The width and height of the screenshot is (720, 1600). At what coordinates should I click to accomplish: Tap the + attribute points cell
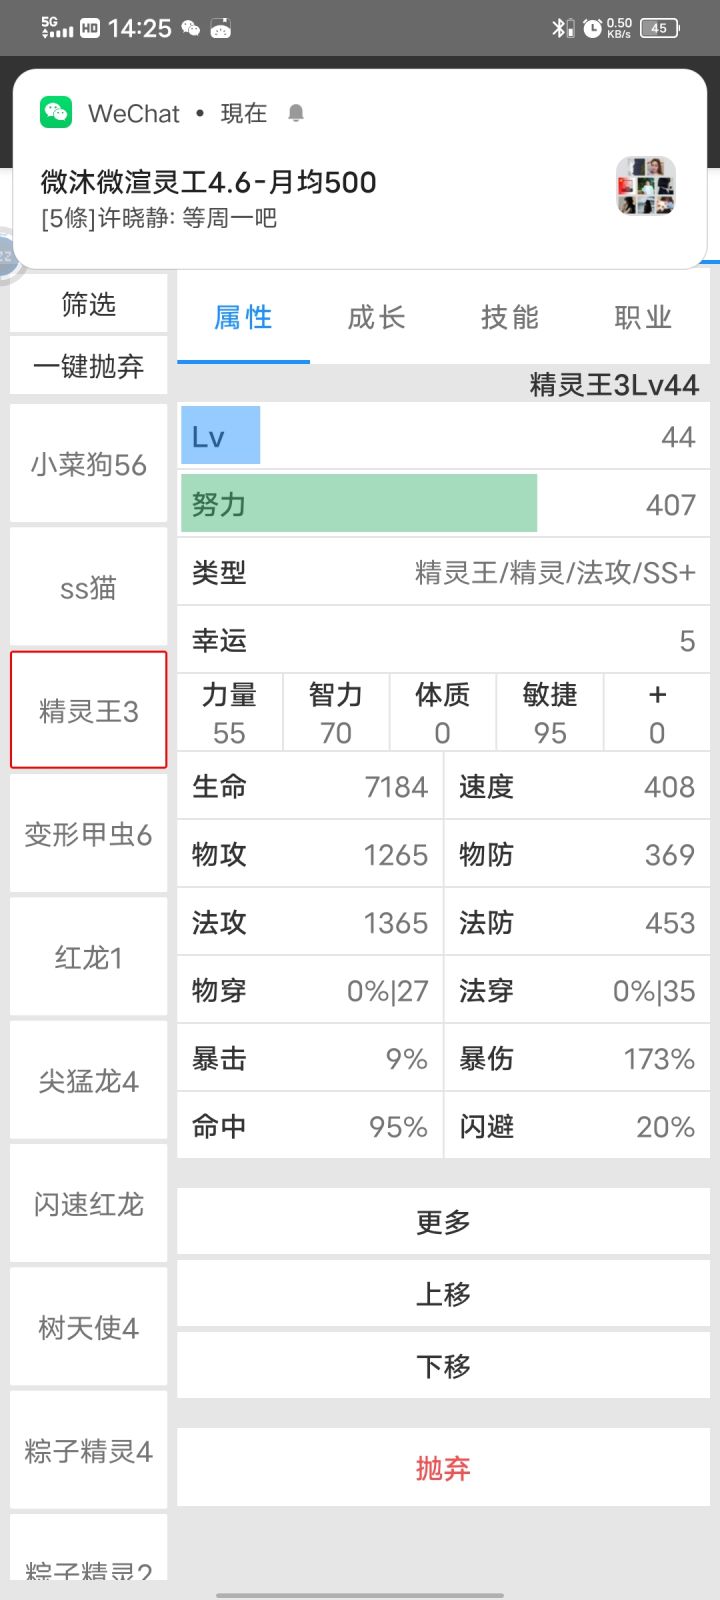[x=657, y=713]
